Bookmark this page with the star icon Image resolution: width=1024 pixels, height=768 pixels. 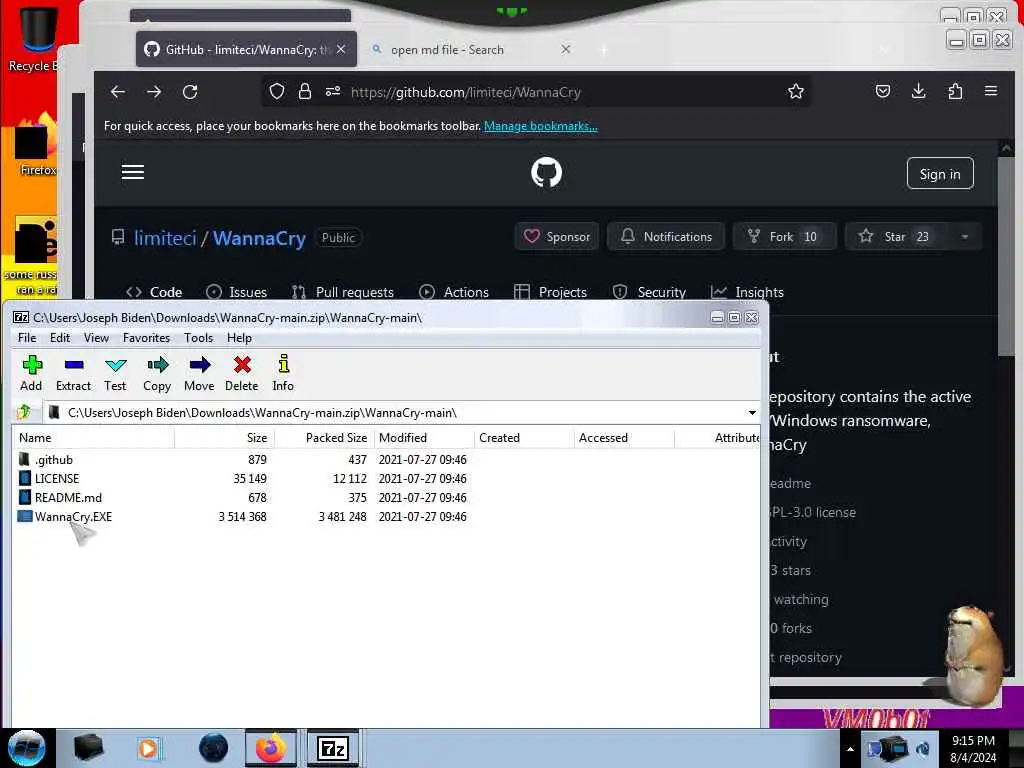[795, 91]
